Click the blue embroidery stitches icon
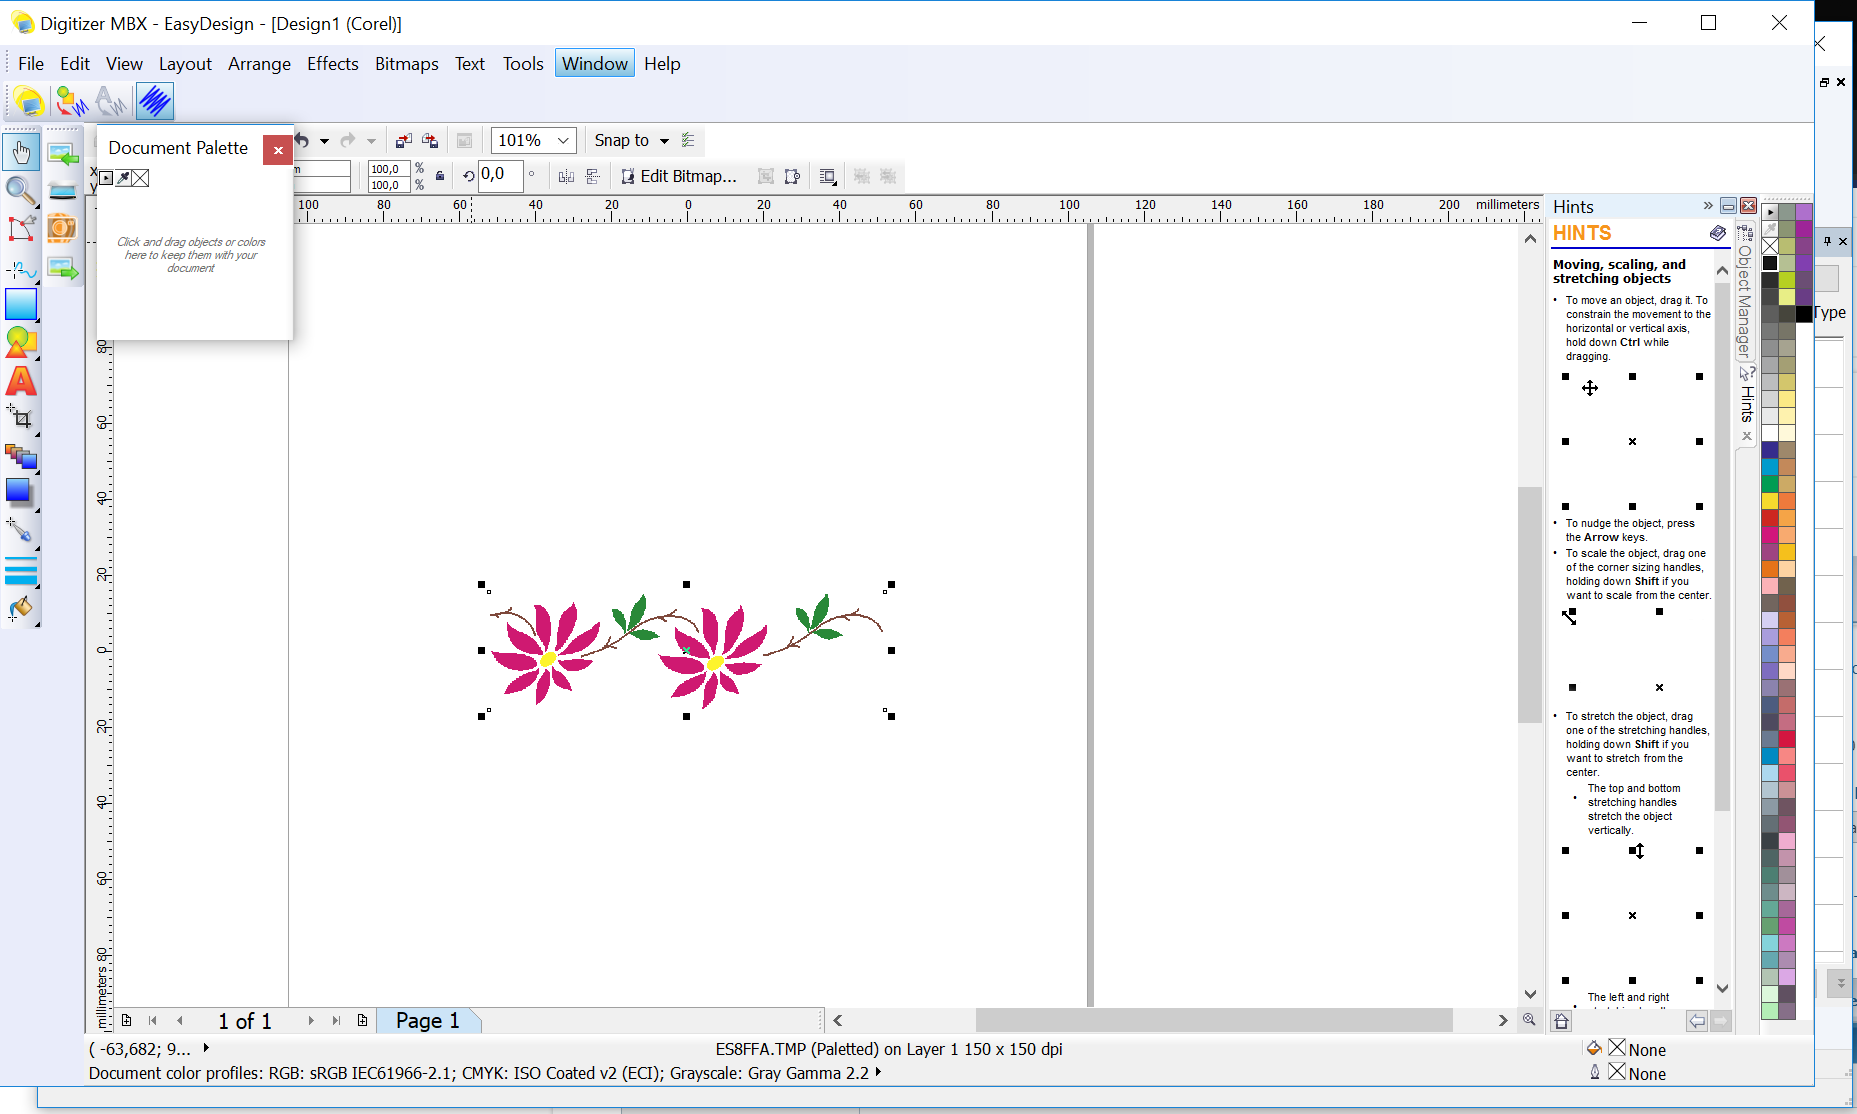The height and width of the screenshot is (1114, 1857). [x=155, y=101]
